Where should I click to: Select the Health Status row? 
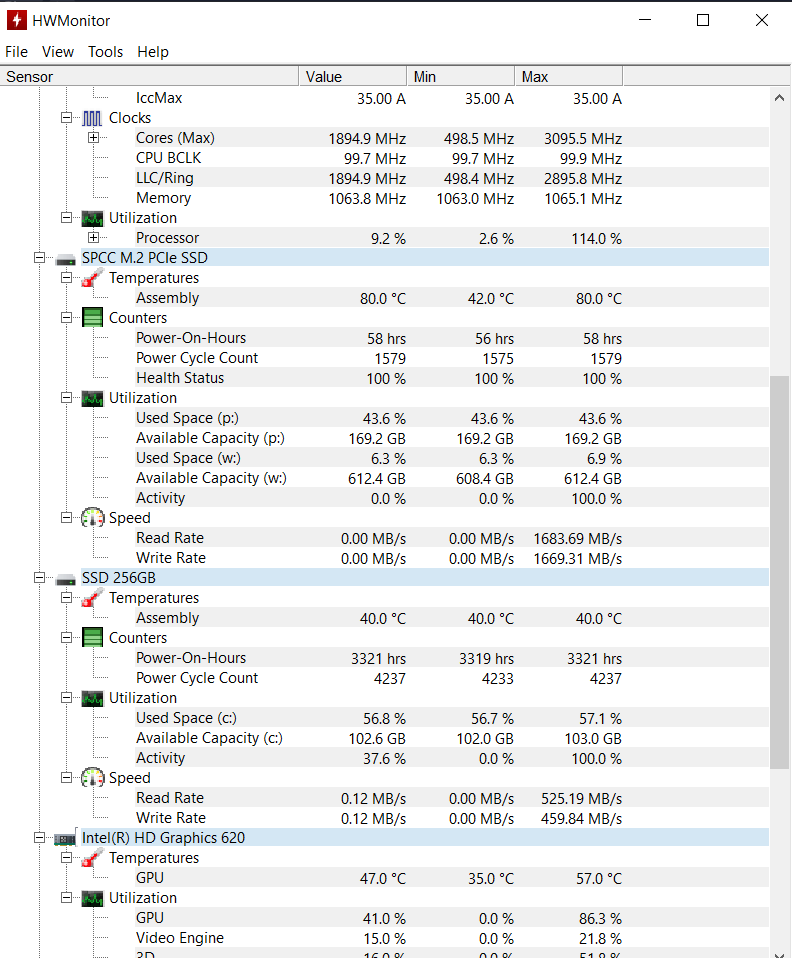tap(180, 378)
